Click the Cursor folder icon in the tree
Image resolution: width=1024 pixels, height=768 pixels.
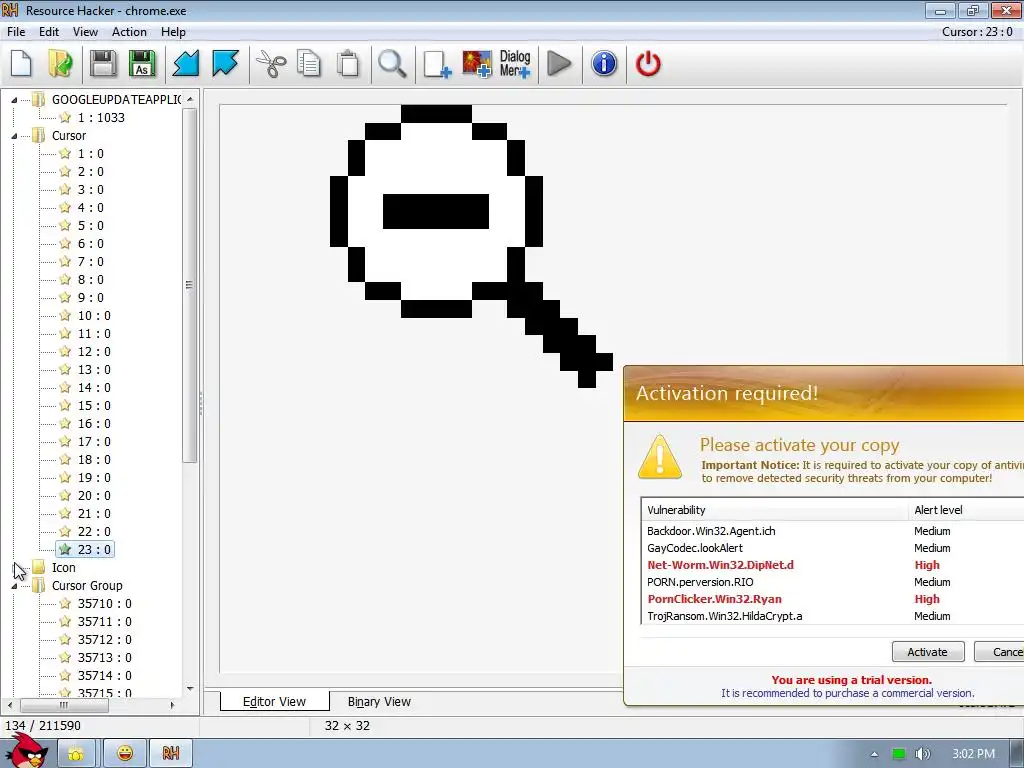(39, 135)
